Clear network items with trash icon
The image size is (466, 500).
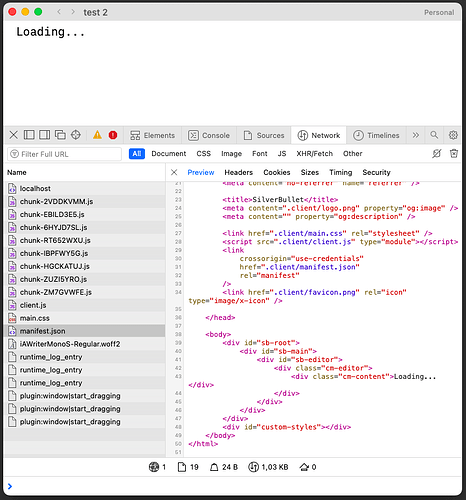(454, 154)
